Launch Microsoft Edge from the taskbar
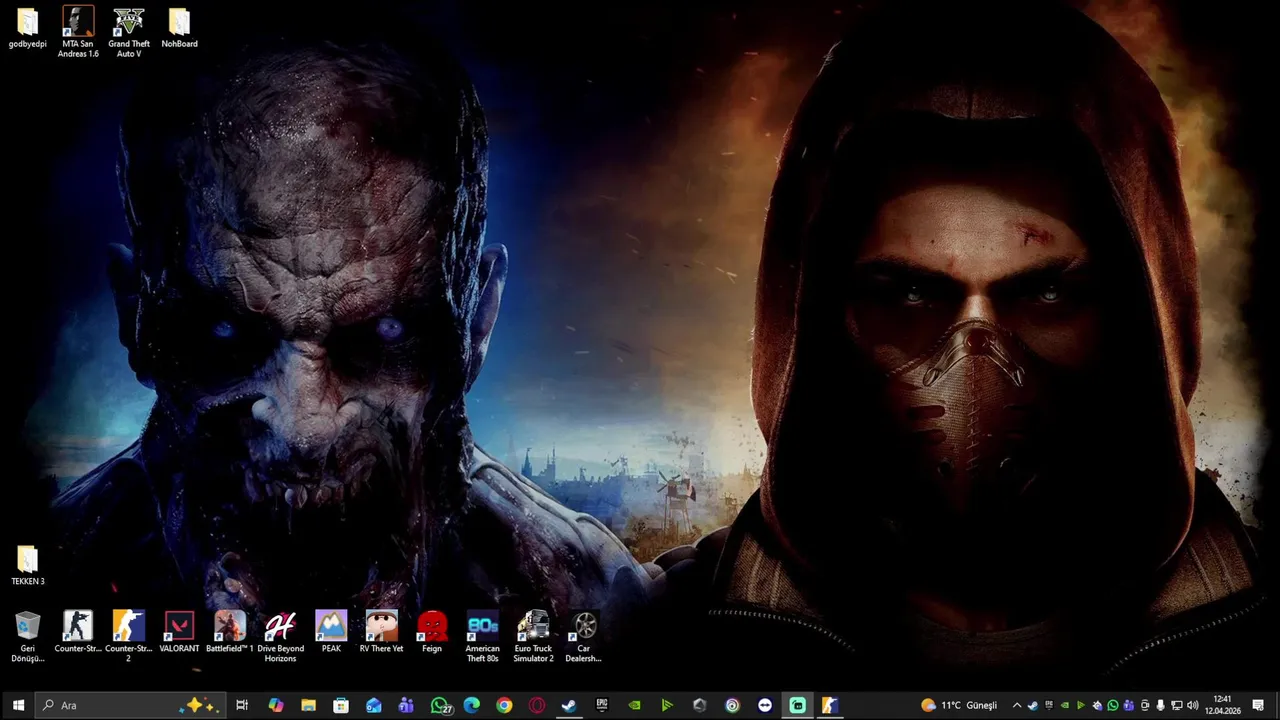1280x720 pixels. tap(471, 705)
